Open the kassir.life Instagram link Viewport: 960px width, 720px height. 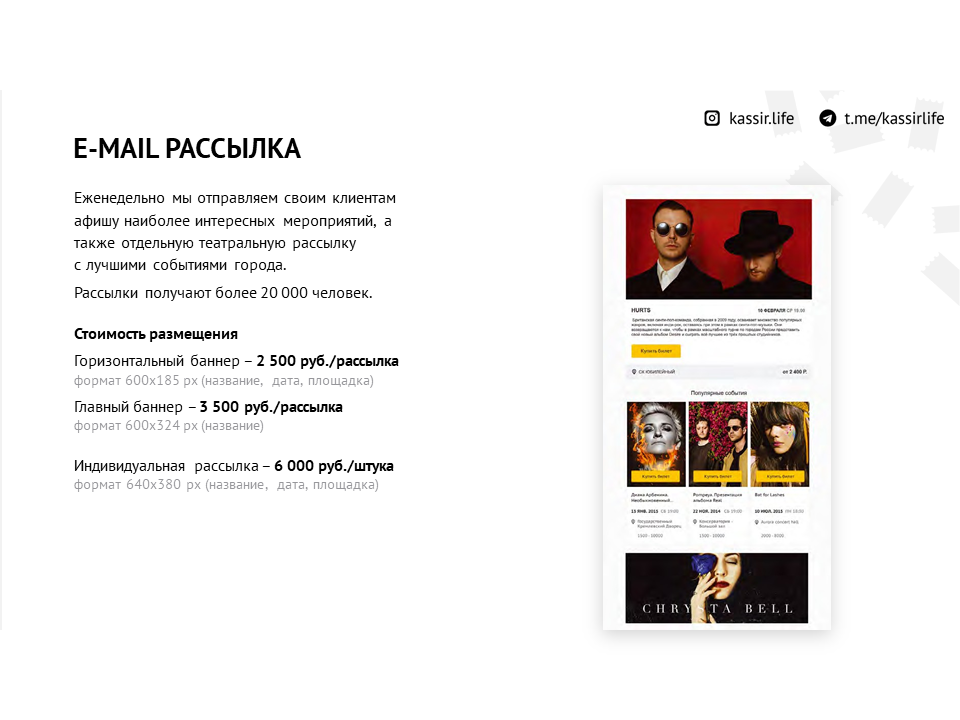click(x=761, y=118)
